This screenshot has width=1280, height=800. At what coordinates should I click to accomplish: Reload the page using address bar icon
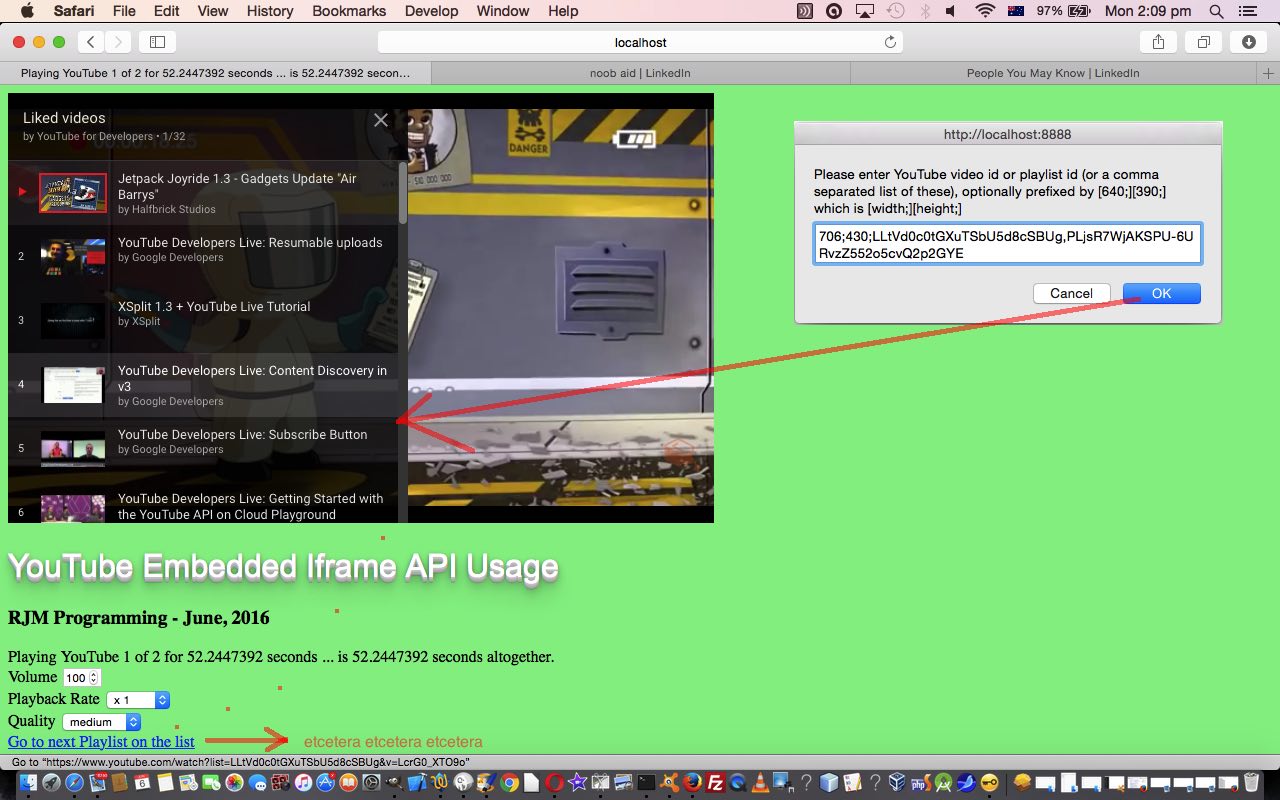coord(890,42)
